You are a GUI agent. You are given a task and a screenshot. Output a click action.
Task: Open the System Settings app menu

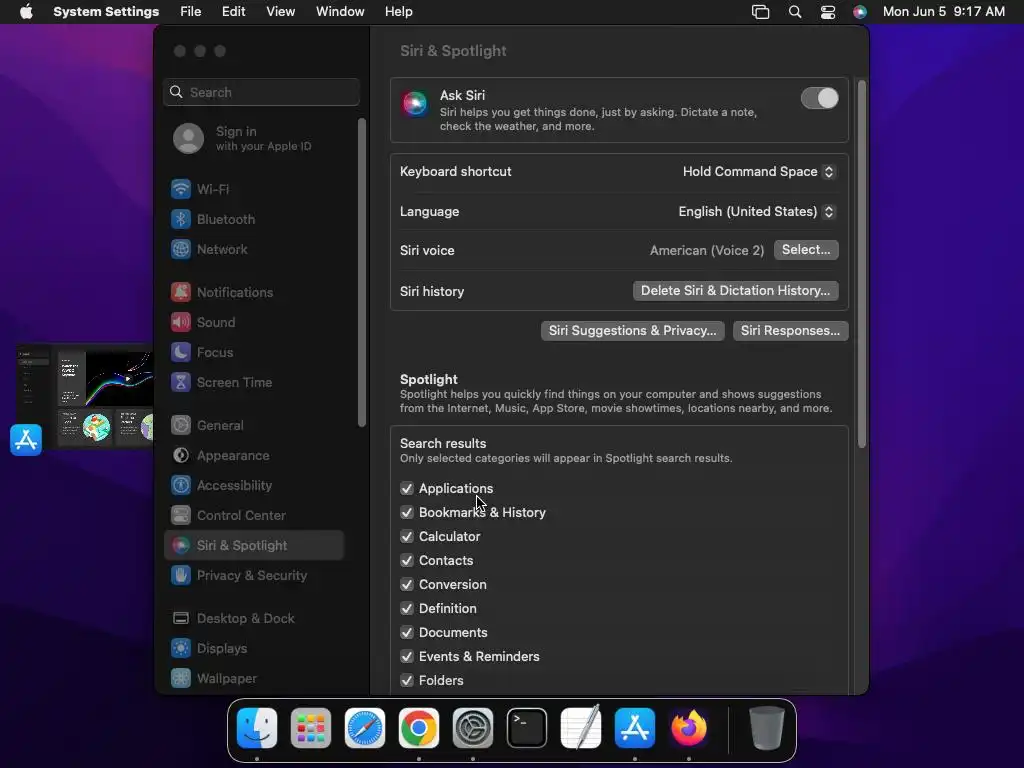click(106, 12)
